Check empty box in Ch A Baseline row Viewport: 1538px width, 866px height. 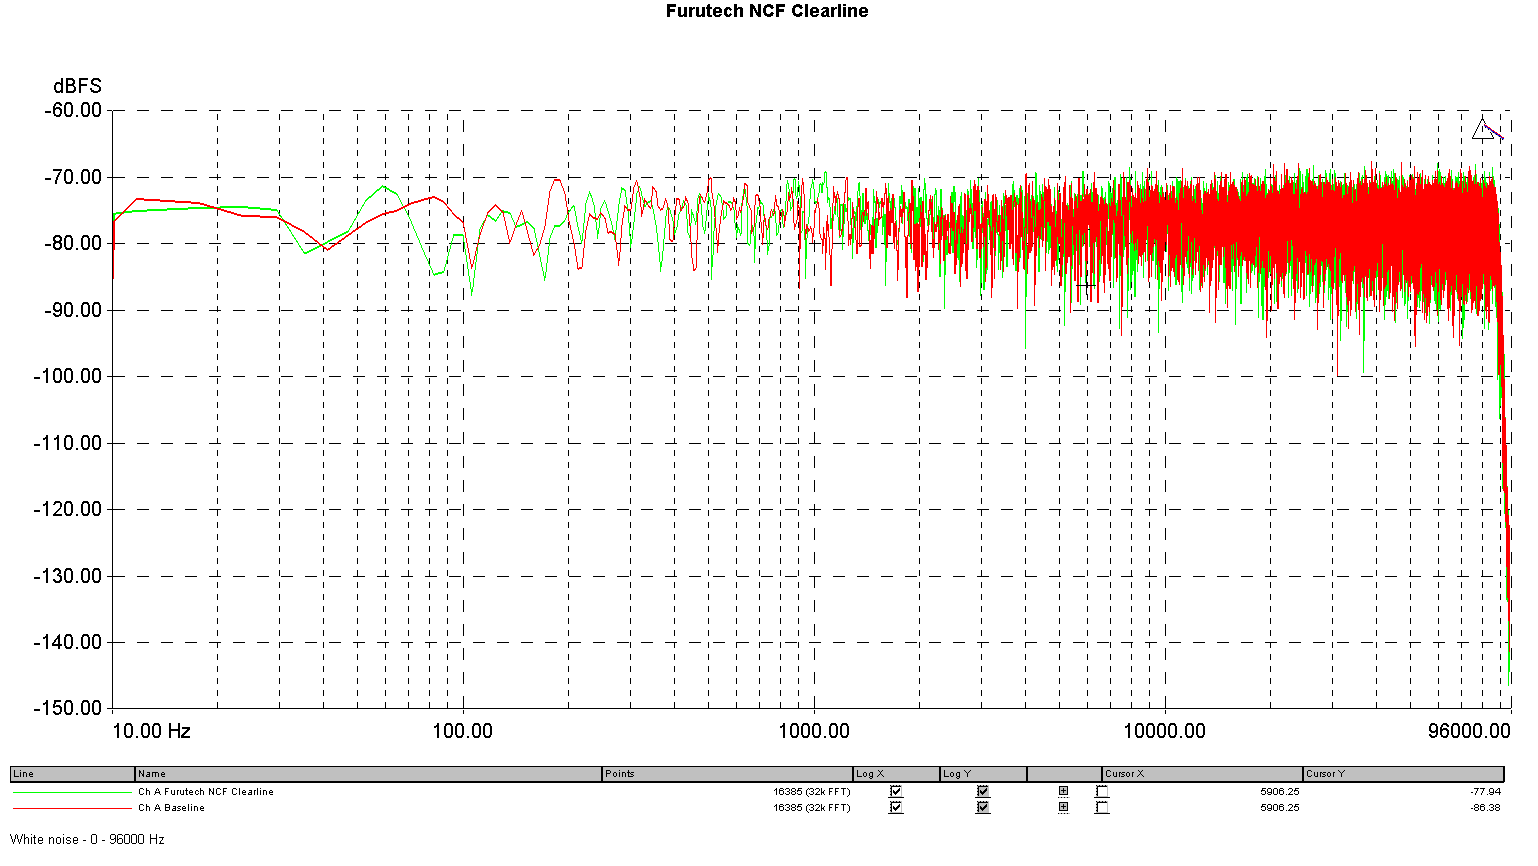pos(1102,807)
